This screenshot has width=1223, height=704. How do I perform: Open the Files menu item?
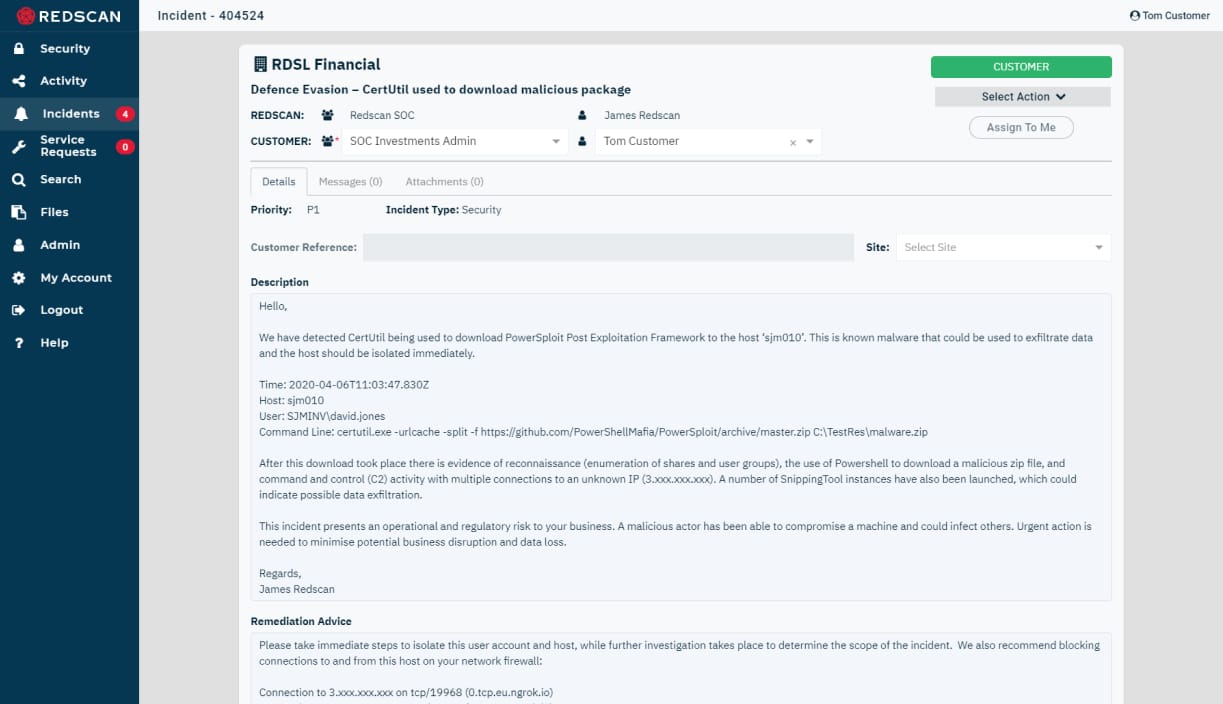[54, 212]
